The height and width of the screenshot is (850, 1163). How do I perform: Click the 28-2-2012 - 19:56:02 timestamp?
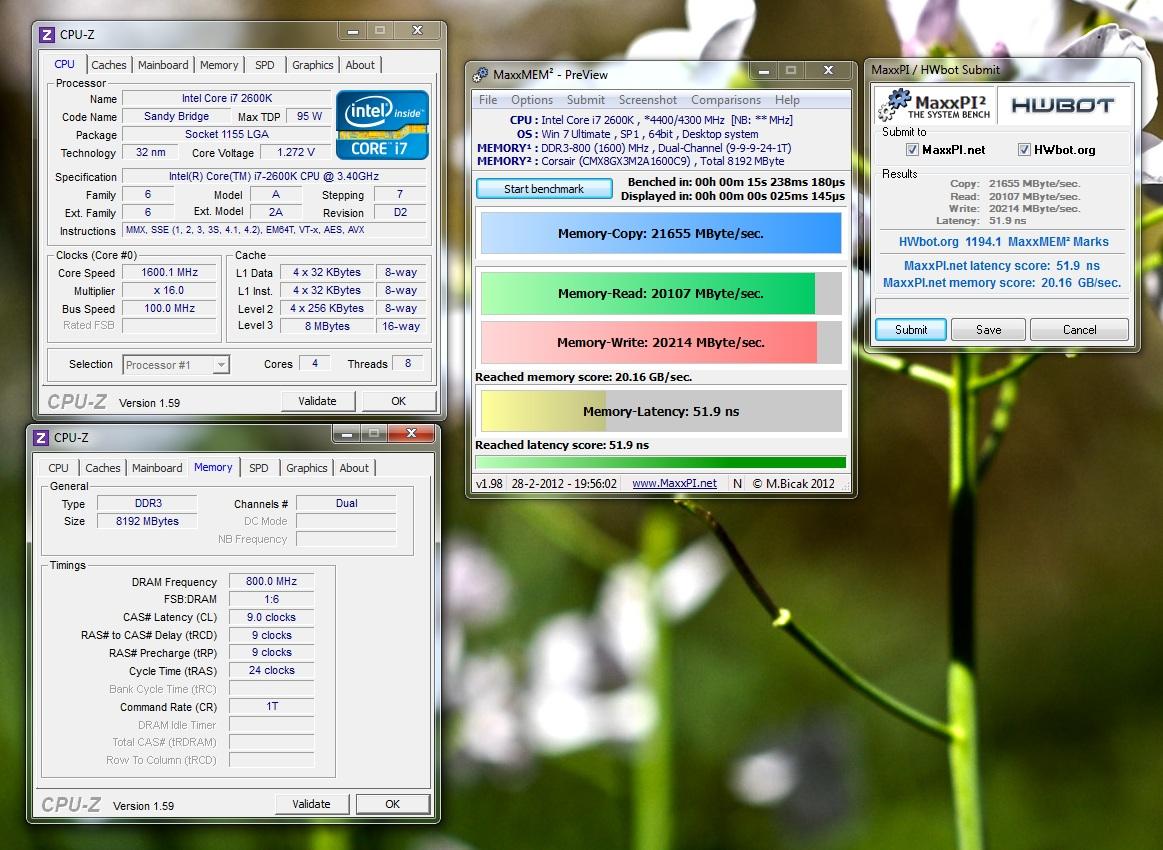click(x=564, y=484)
